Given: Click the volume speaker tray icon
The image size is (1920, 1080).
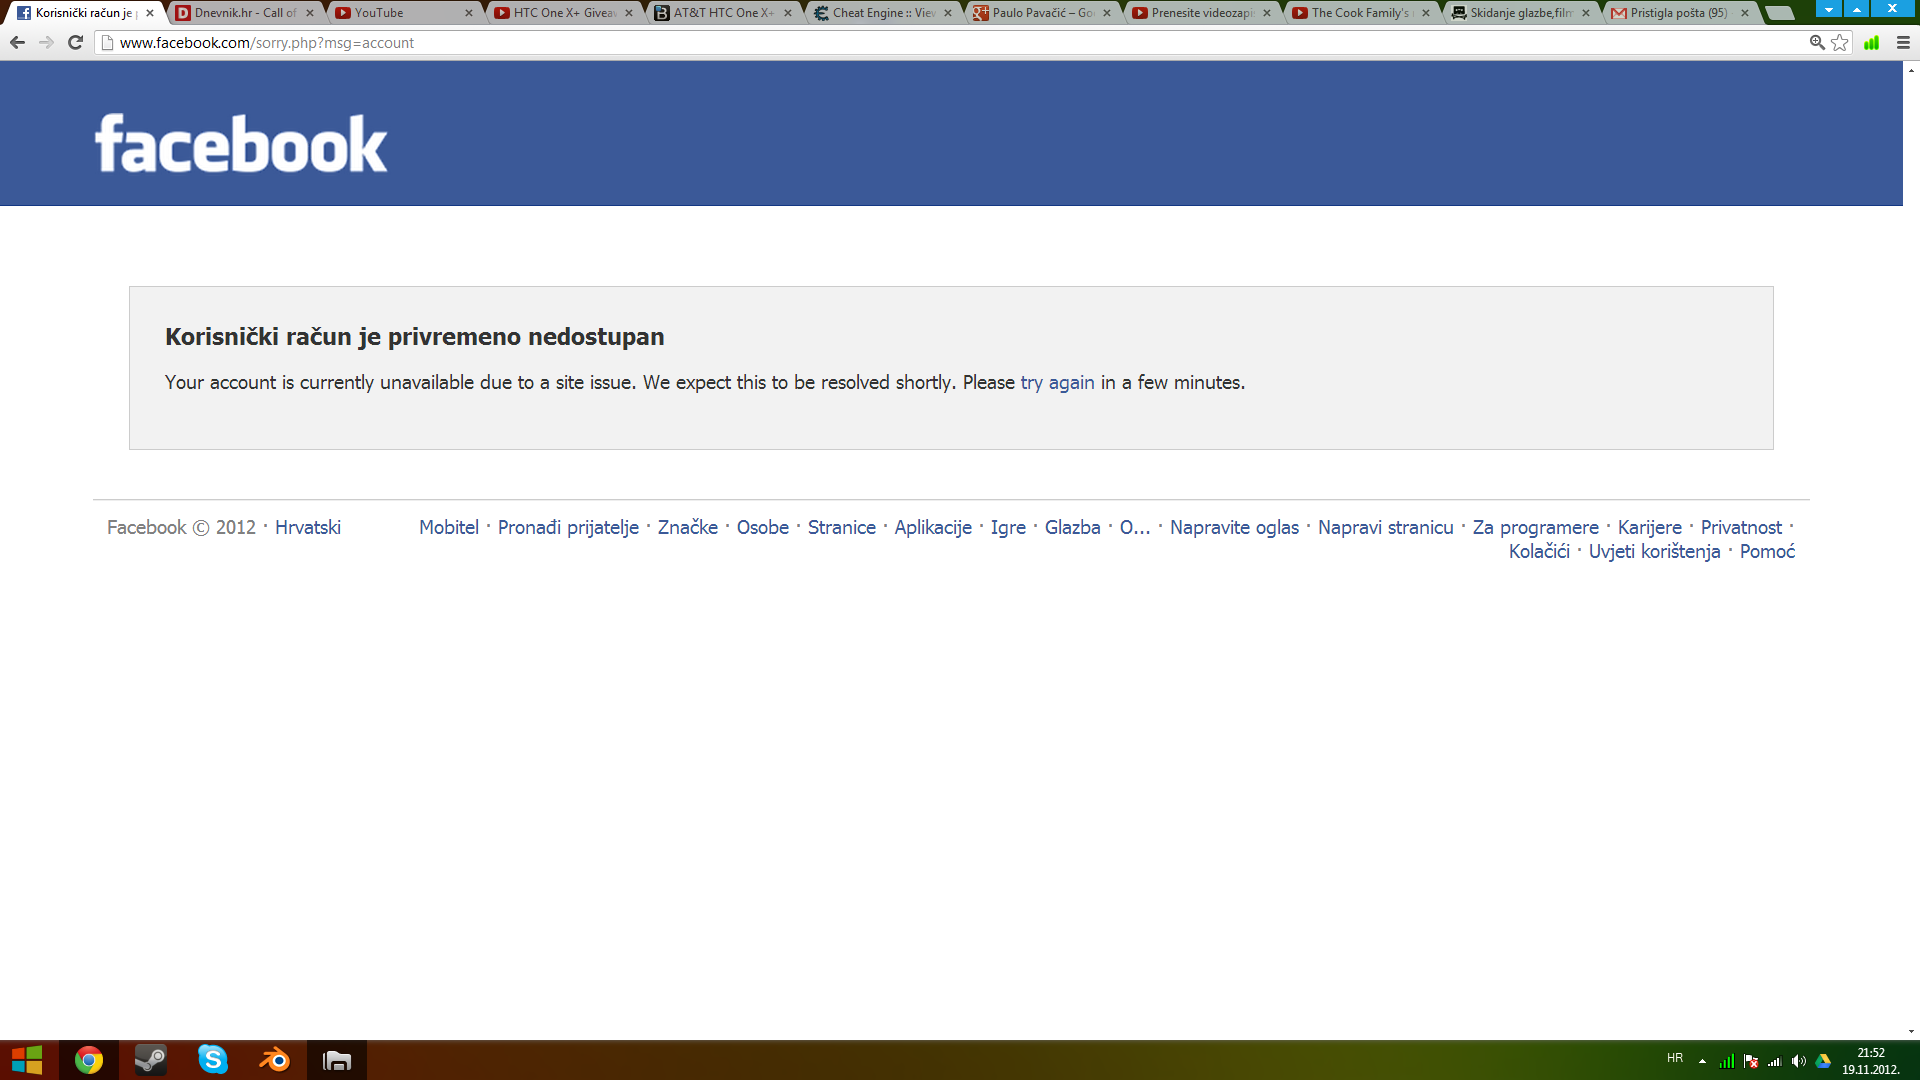Looking at the screenshot, I should coord(1799,1061).
